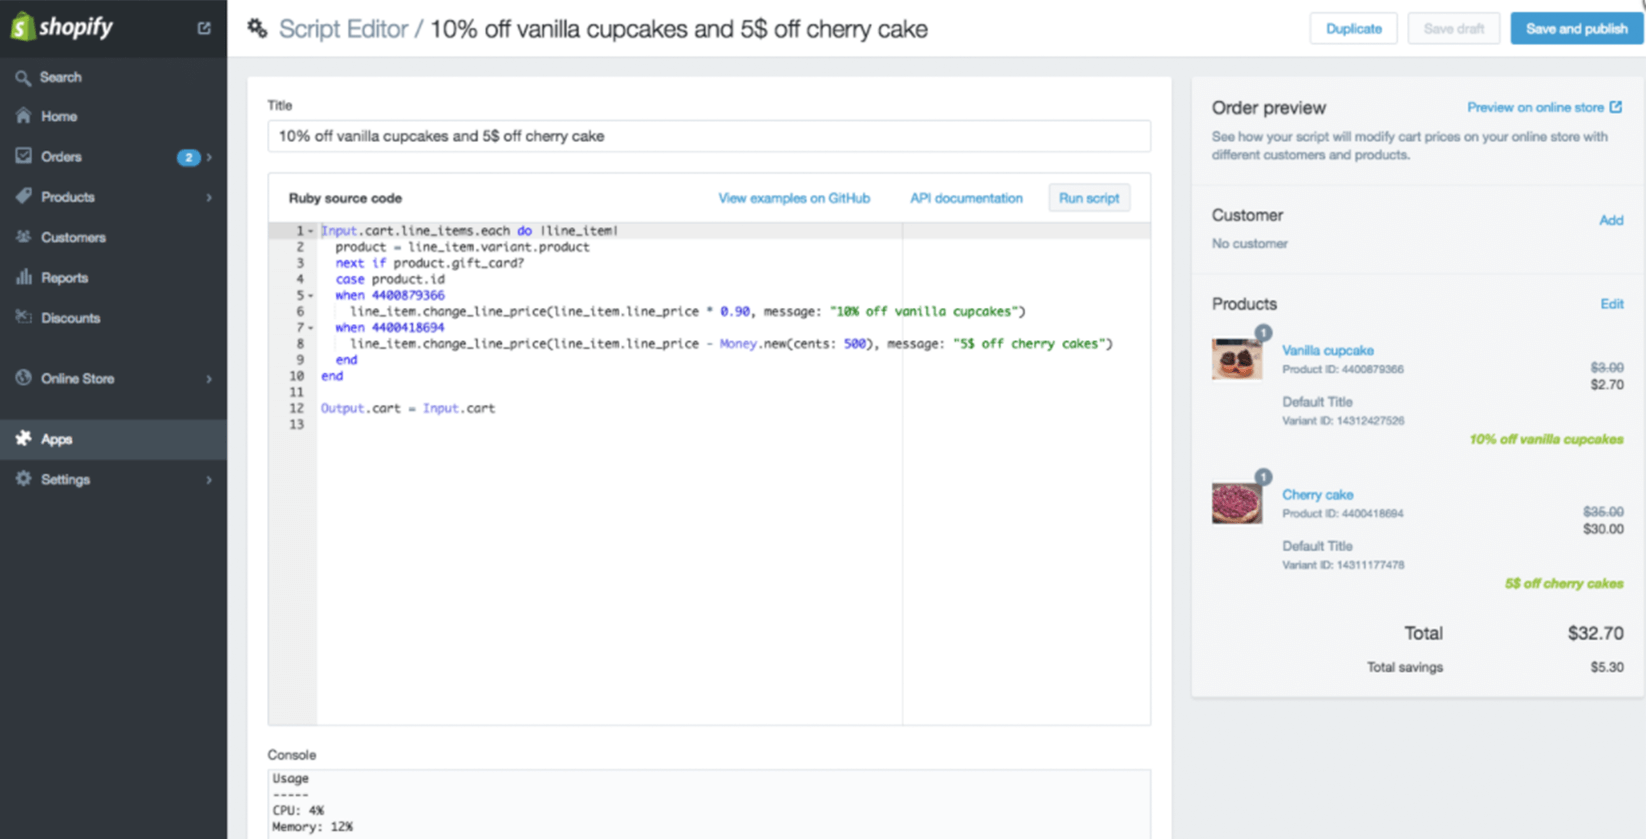The width and height of the screenshot is (1646, 839).
Task: Click the Script Editor gears icon
Action: click(x=257, y=28)
